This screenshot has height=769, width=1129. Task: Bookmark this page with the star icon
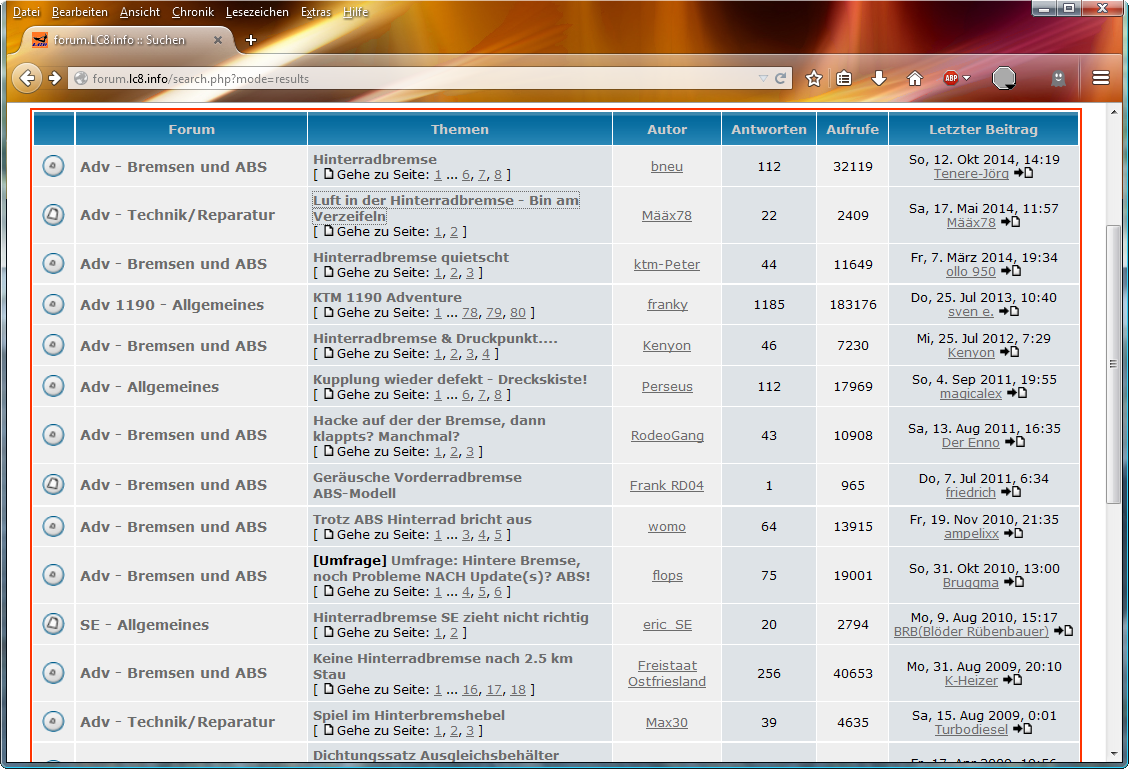[814, 78]
